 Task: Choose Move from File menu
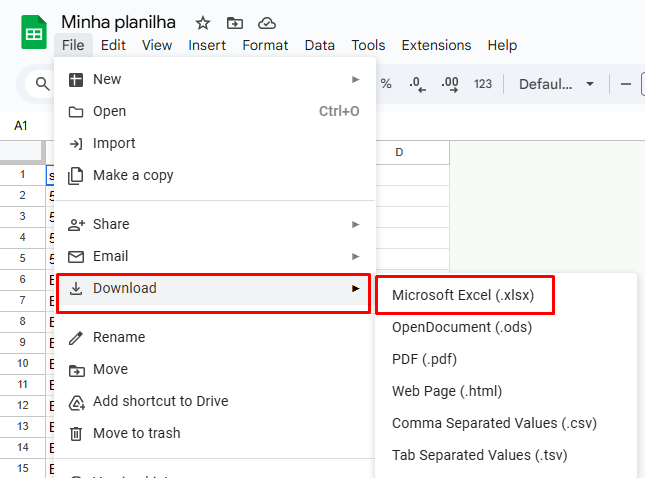(x=215, y=369)
